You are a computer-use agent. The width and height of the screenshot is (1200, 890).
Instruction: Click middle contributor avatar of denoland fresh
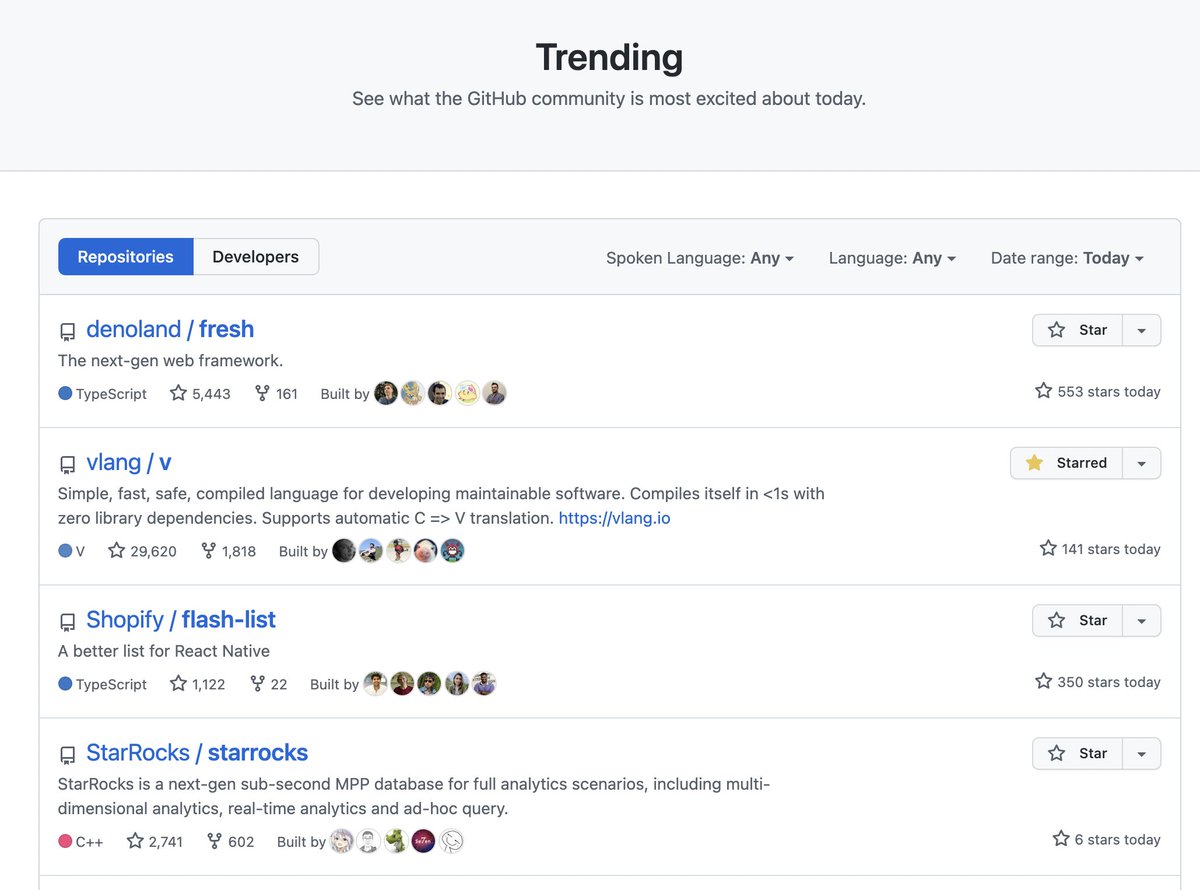tap(440, 393)
